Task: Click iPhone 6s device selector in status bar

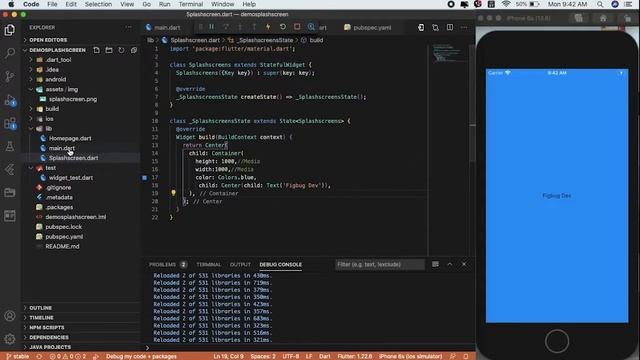Action: pos(410,356)
